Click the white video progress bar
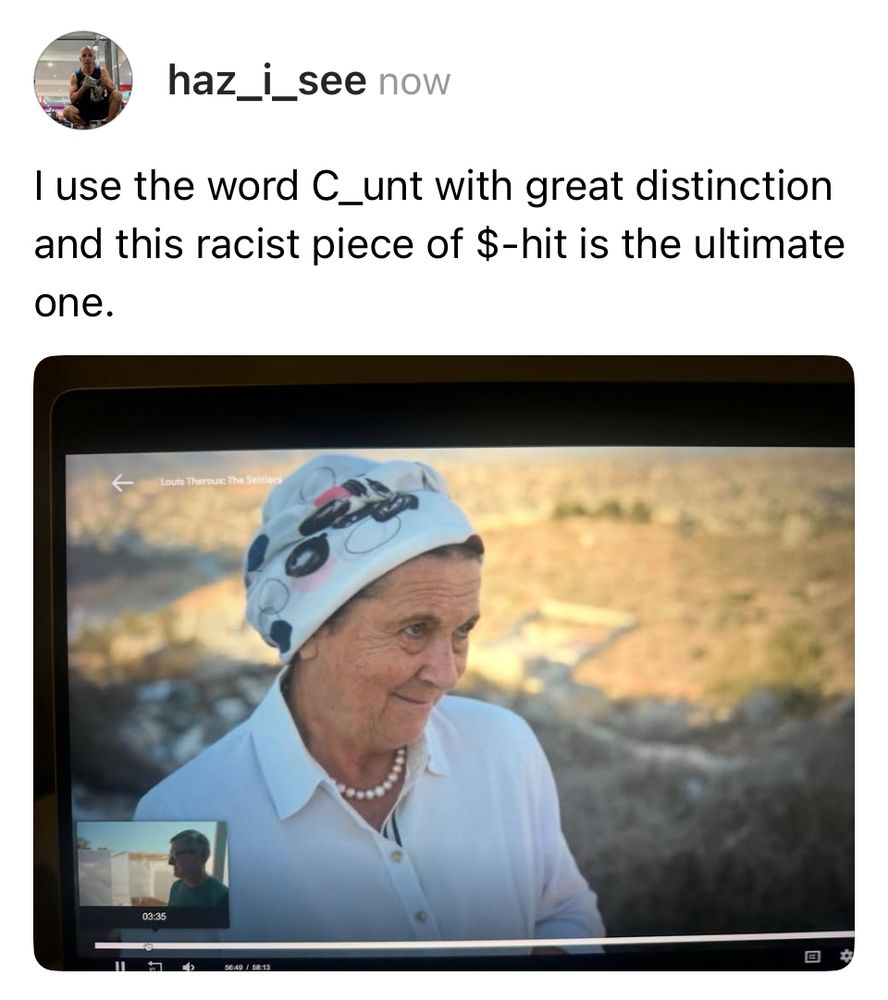888x1000 pixels. [x=474, y=941]
